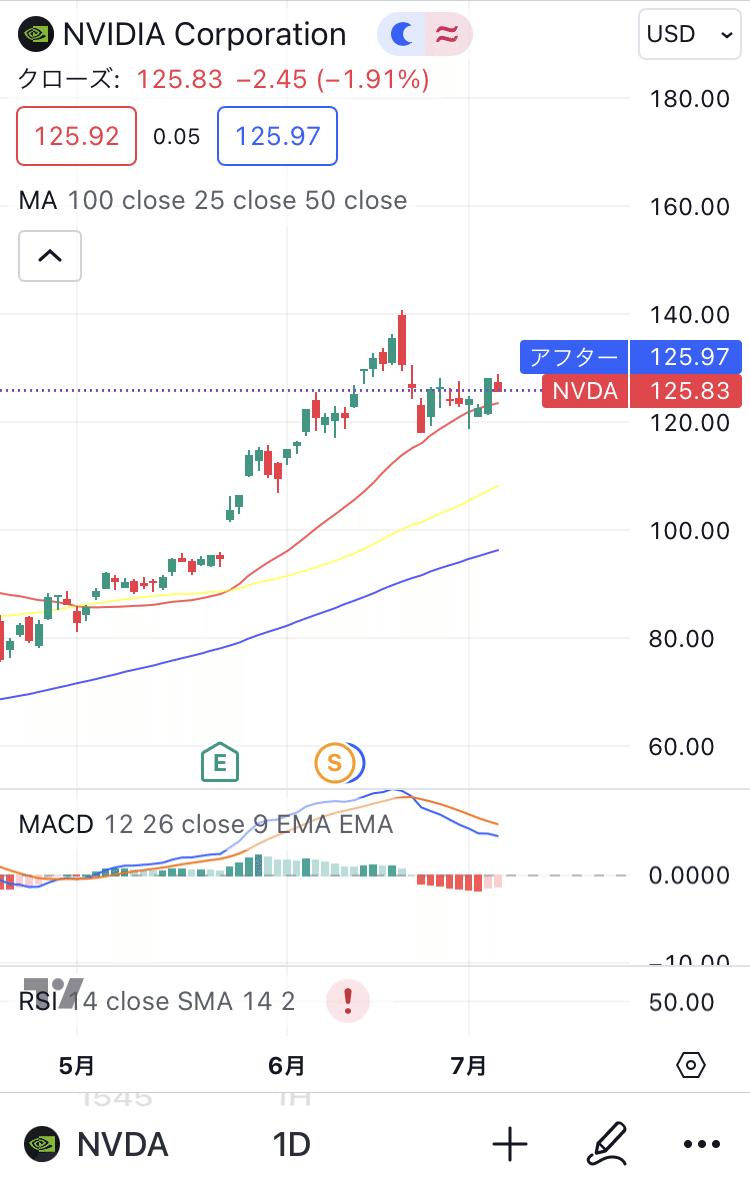Open chart settings with the hexagon icon
This screenshot has height=1180, width=750.
tap(691, 1065)
